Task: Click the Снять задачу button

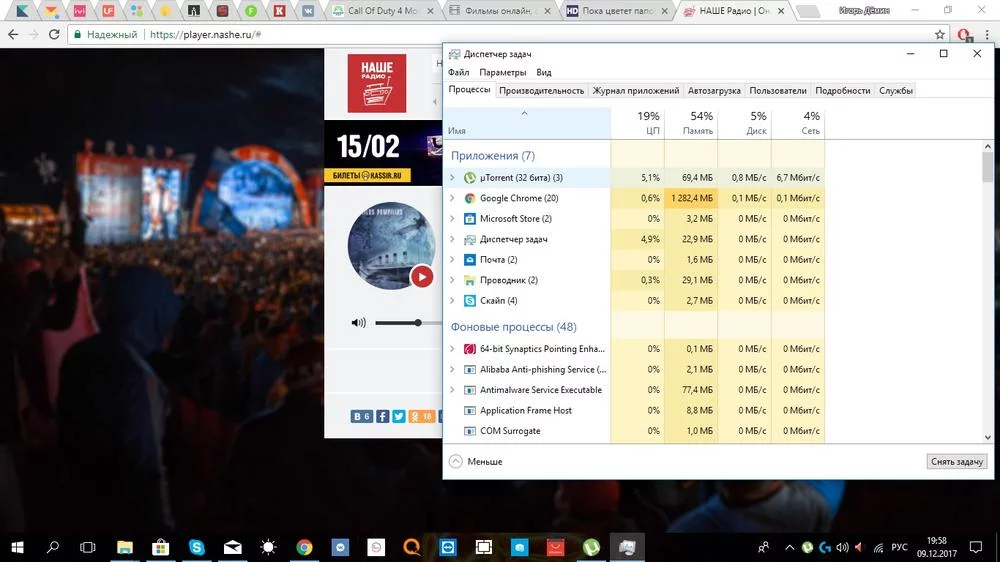Action: [x=957, y=461]
